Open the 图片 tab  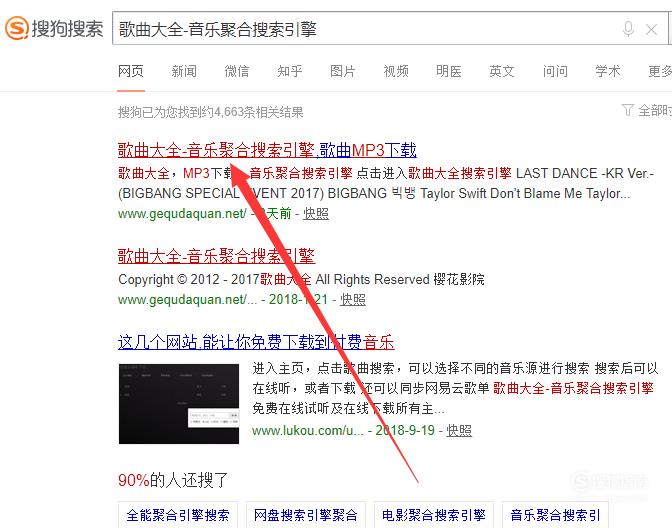[342, 71]
